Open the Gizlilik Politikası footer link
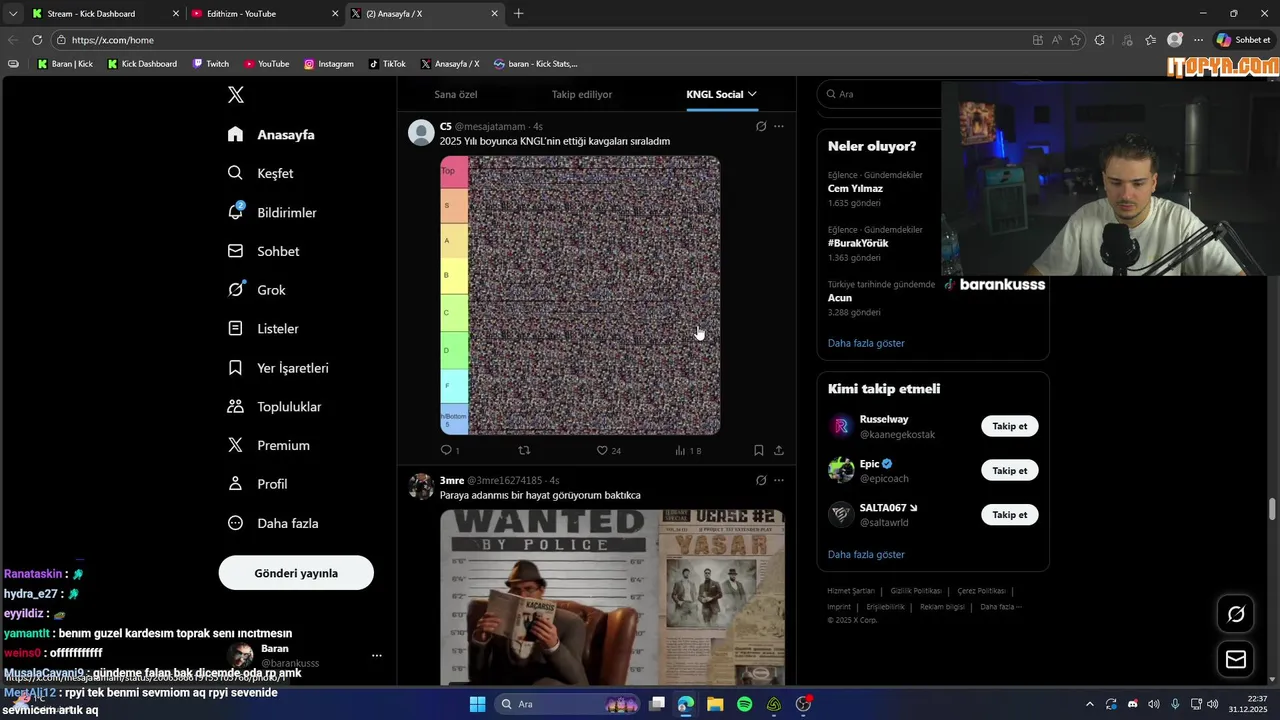 [916, 591]
